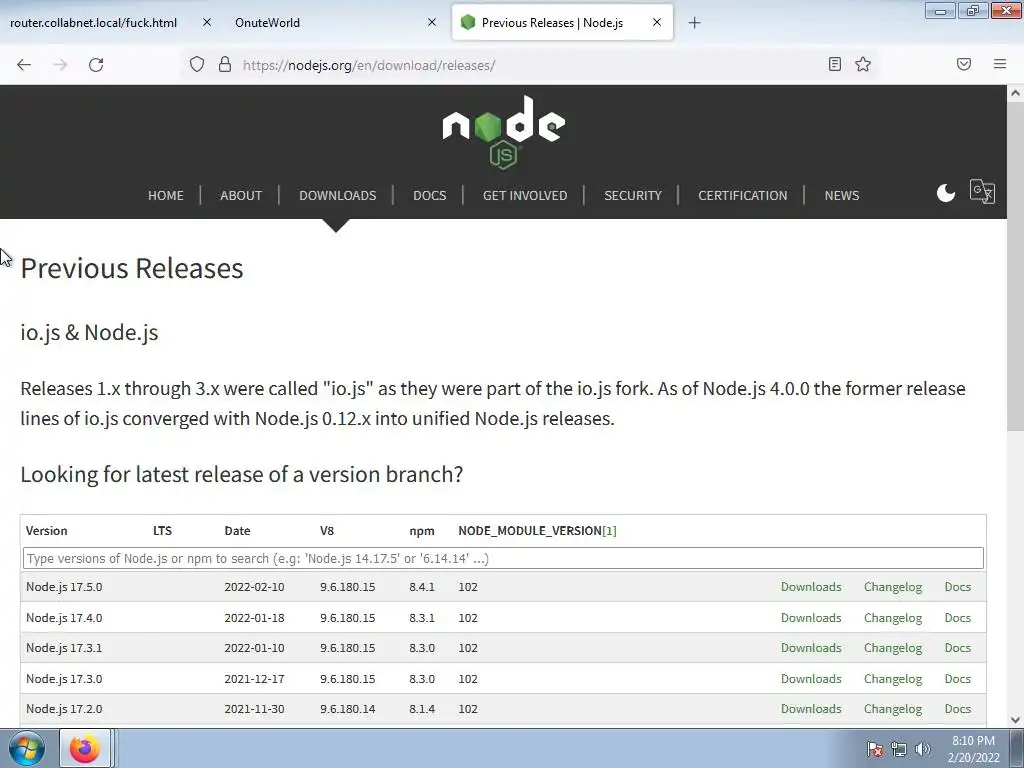The height and width of the screenshot is (768, 1024).
Task: Open the SECURITY navigation item
Action: pyautogui.click(x=633, y=195)
